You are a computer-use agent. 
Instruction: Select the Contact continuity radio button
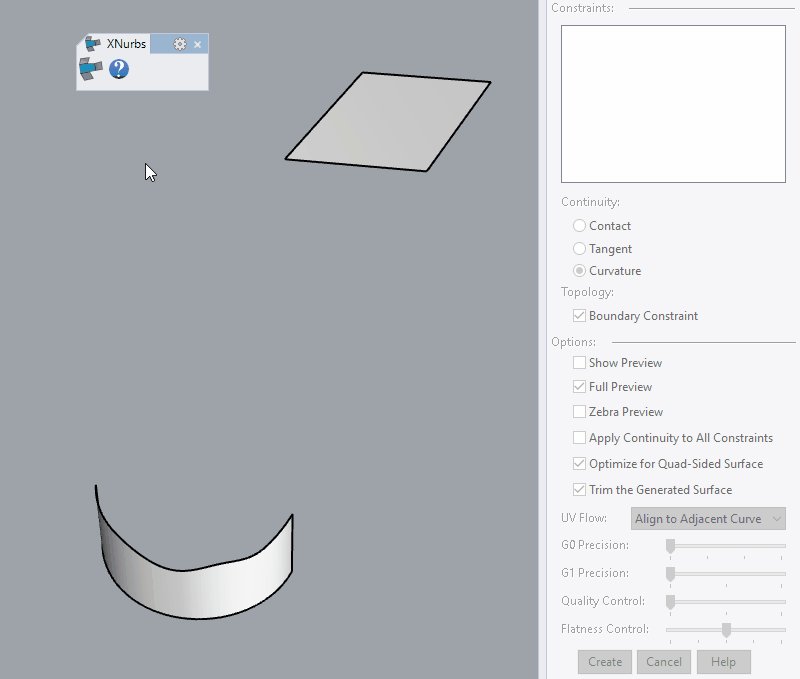pyautogui.click(x=579, y=226)
